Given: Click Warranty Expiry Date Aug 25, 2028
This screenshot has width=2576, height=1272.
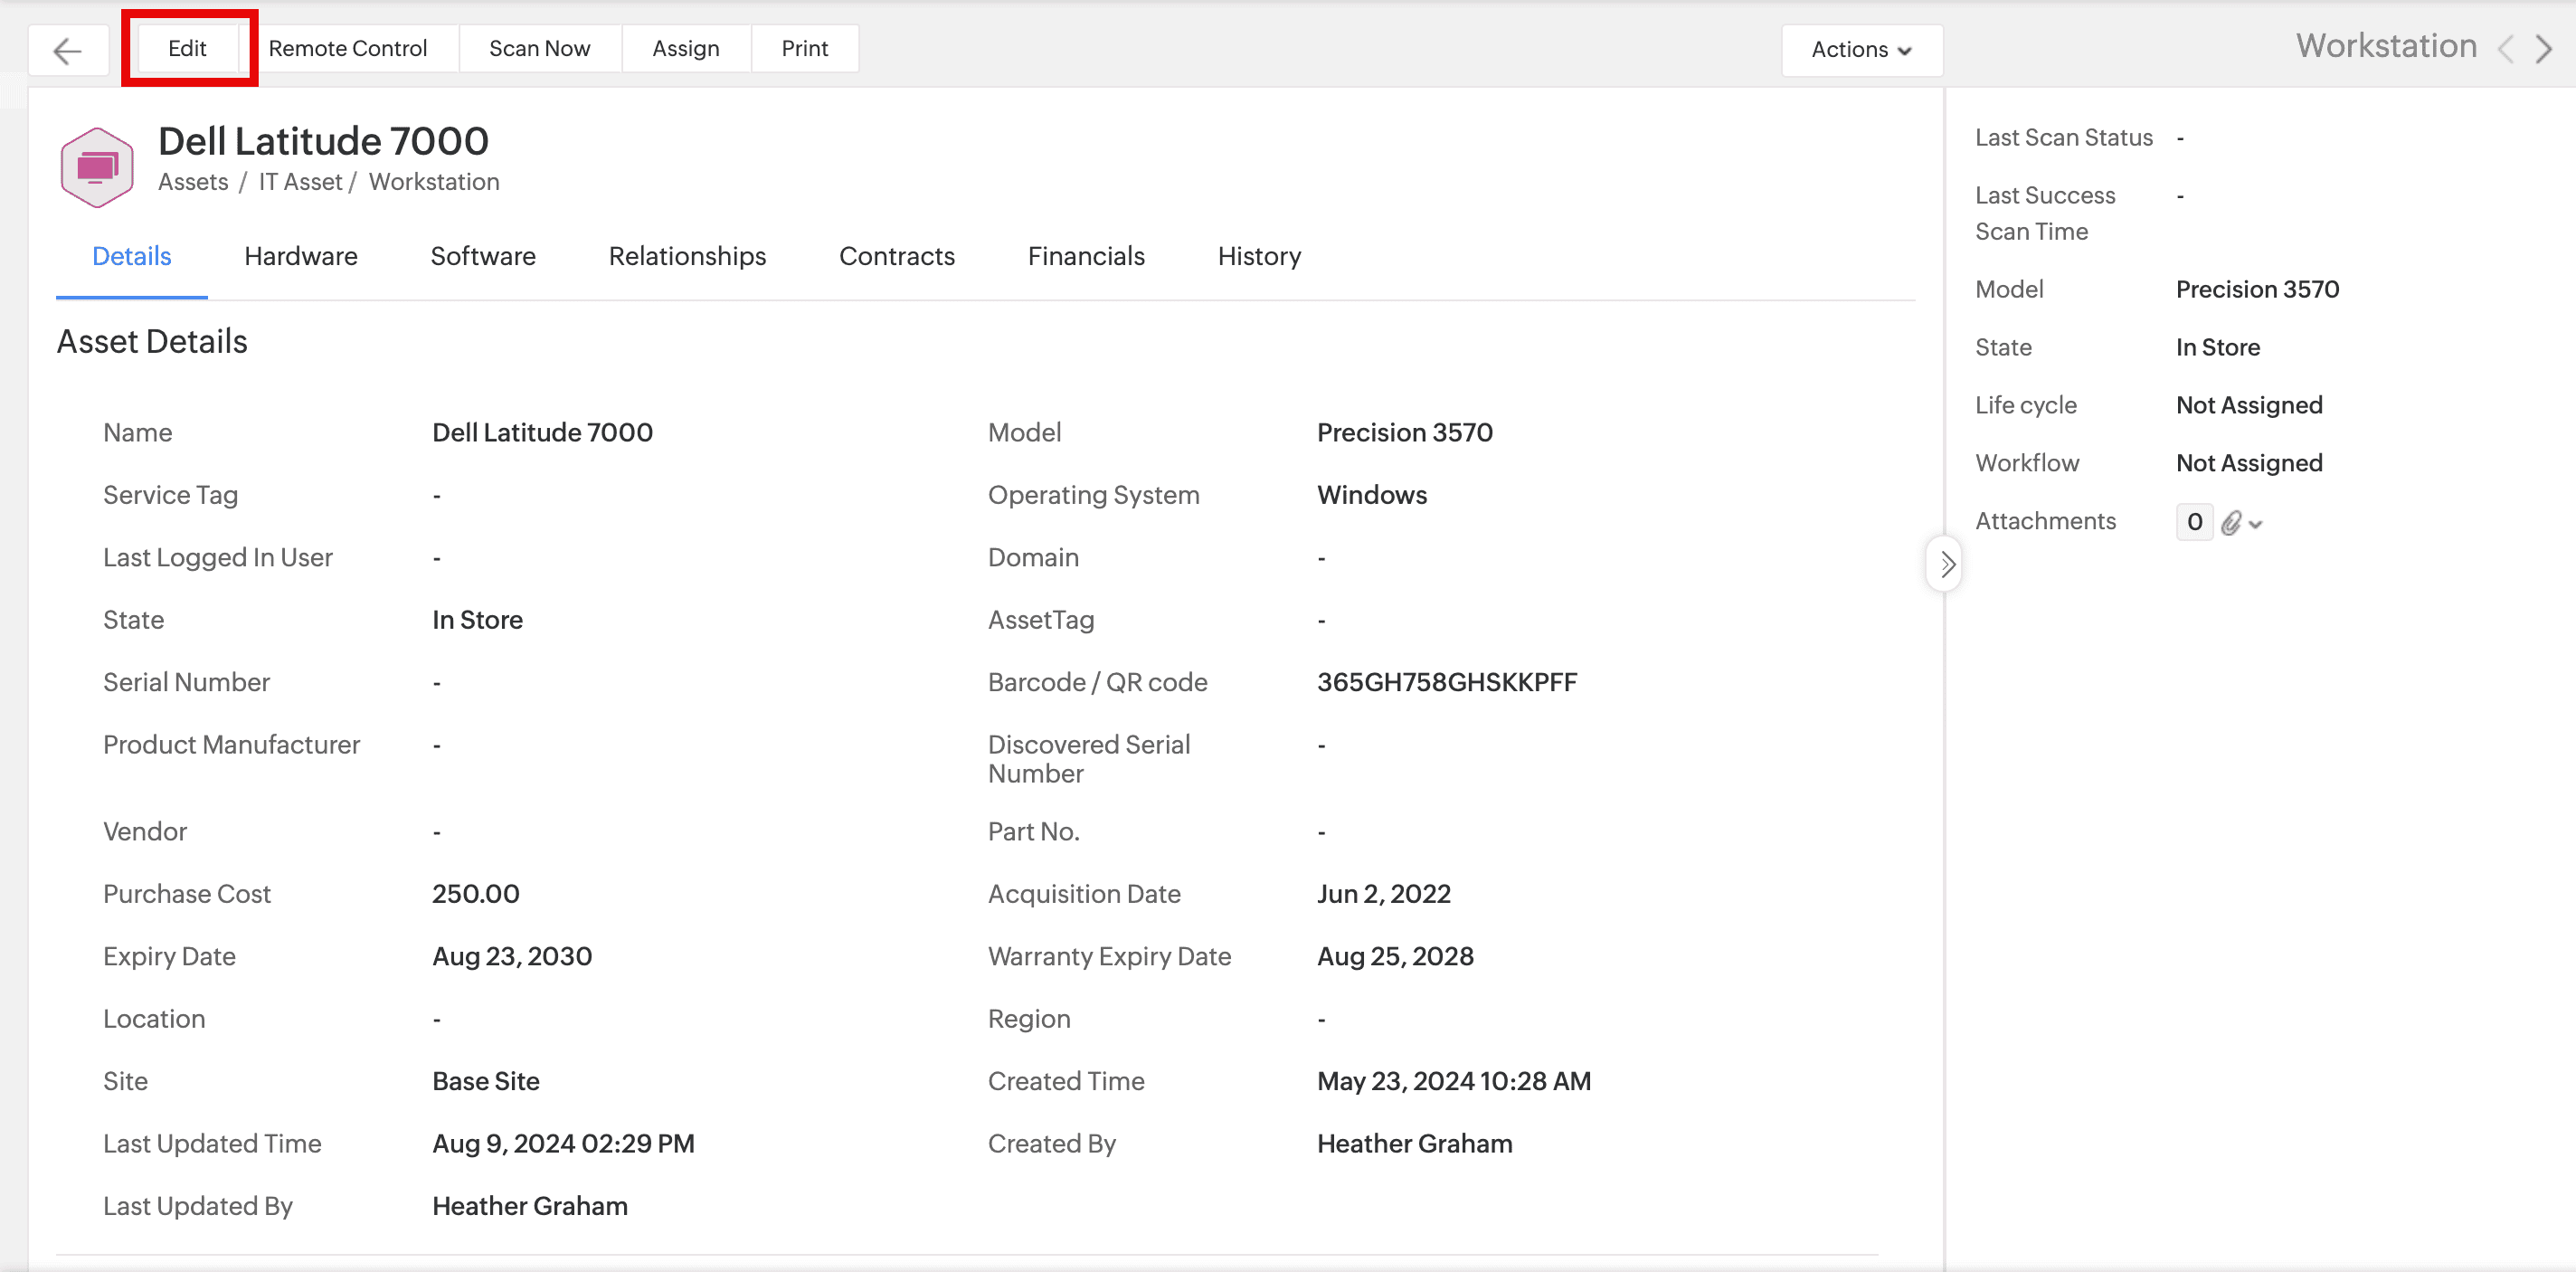Looking at the screenshot, I should [x=1395, y=957].
